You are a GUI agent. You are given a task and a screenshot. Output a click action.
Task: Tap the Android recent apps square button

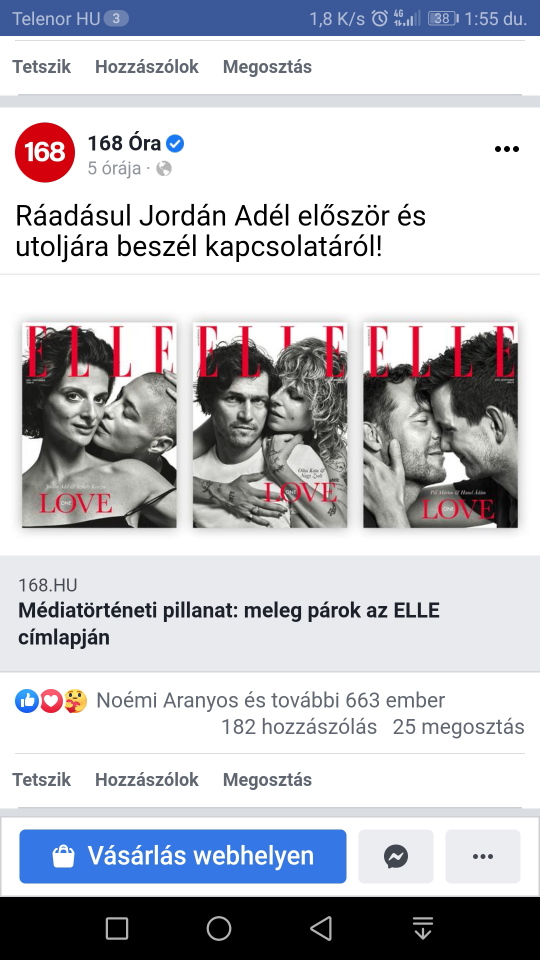(x=116, y=928)
